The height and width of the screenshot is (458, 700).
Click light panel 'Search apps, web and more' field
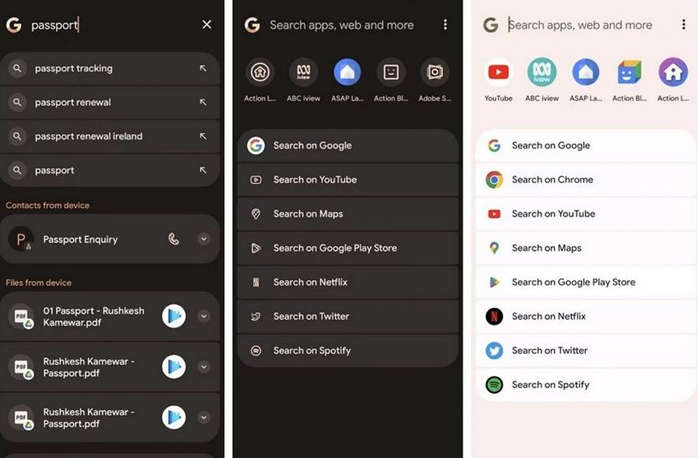pyautogui.click(x=580, y=25)
